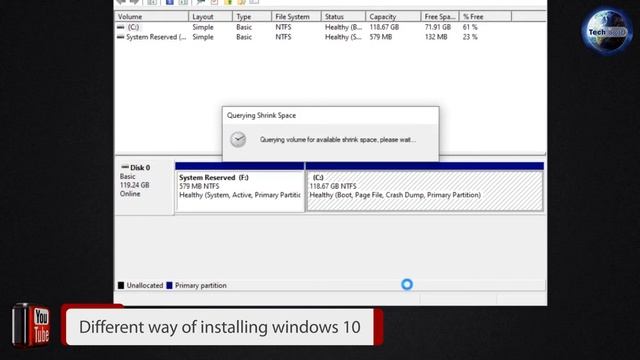
Task: Click the 71.91 GB free space cell
Action: tap(438, 27)
